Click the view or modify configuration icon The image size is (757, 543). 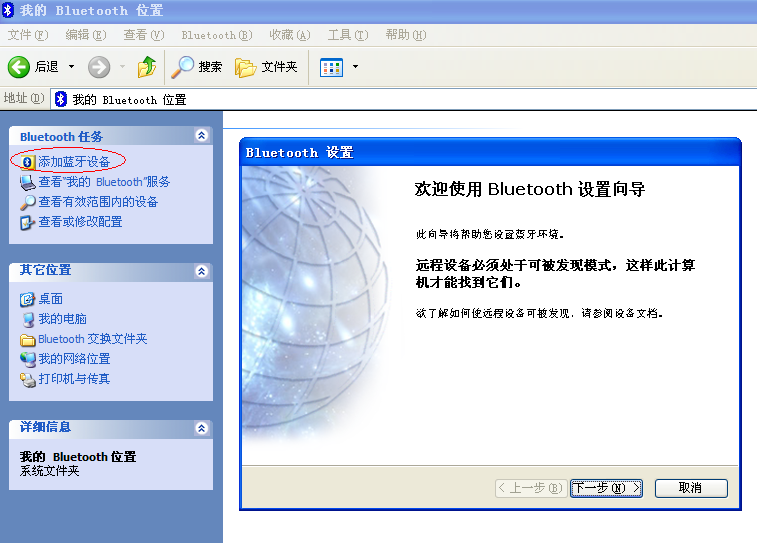(x=28, y=223)
